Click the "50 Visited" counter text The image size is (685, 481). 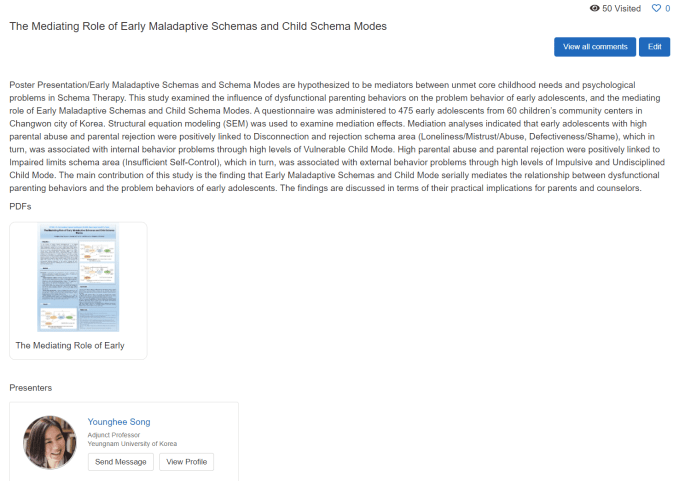[x=621, y=8]
